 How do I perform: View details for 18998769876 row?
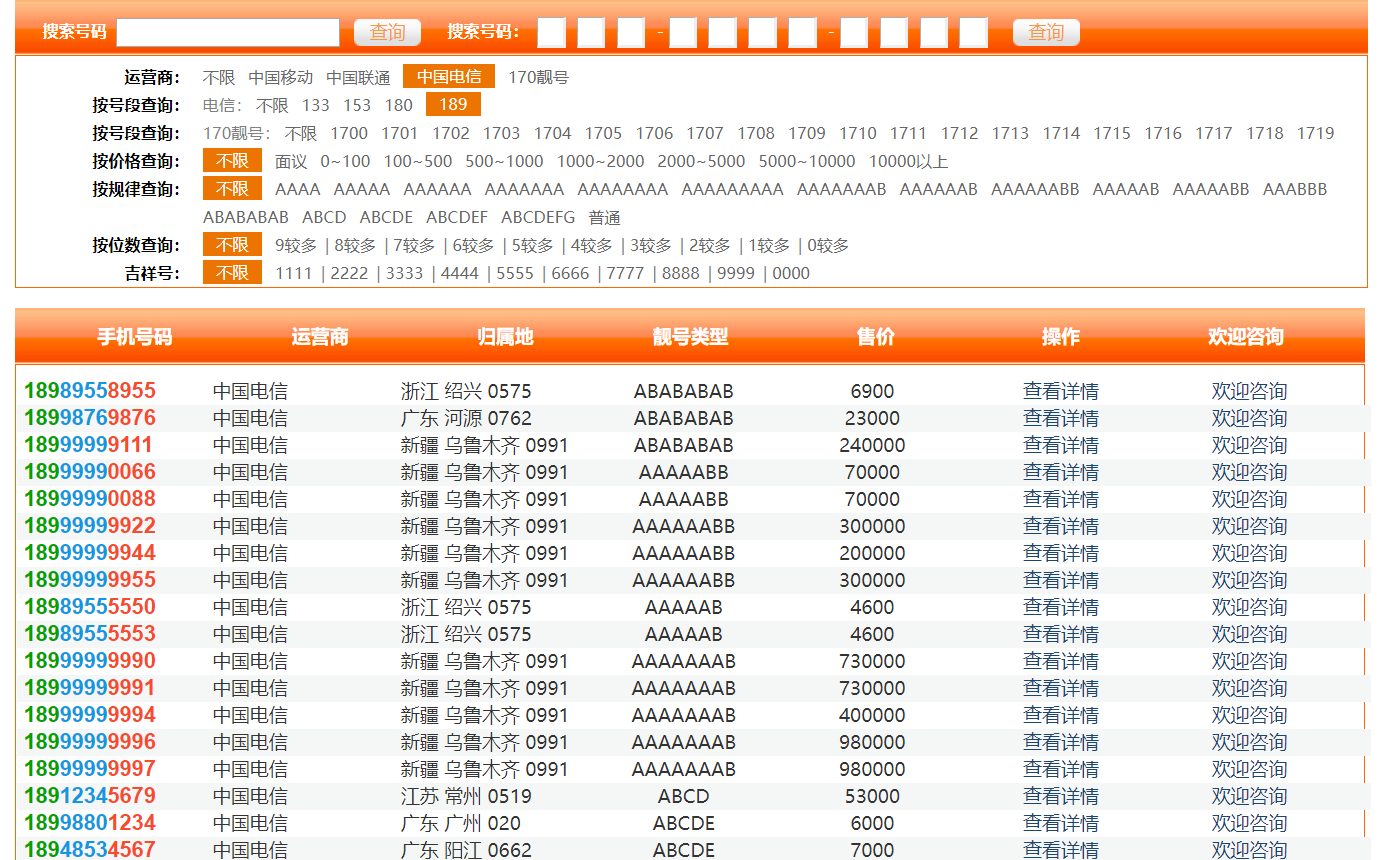tap(1061, 418)
